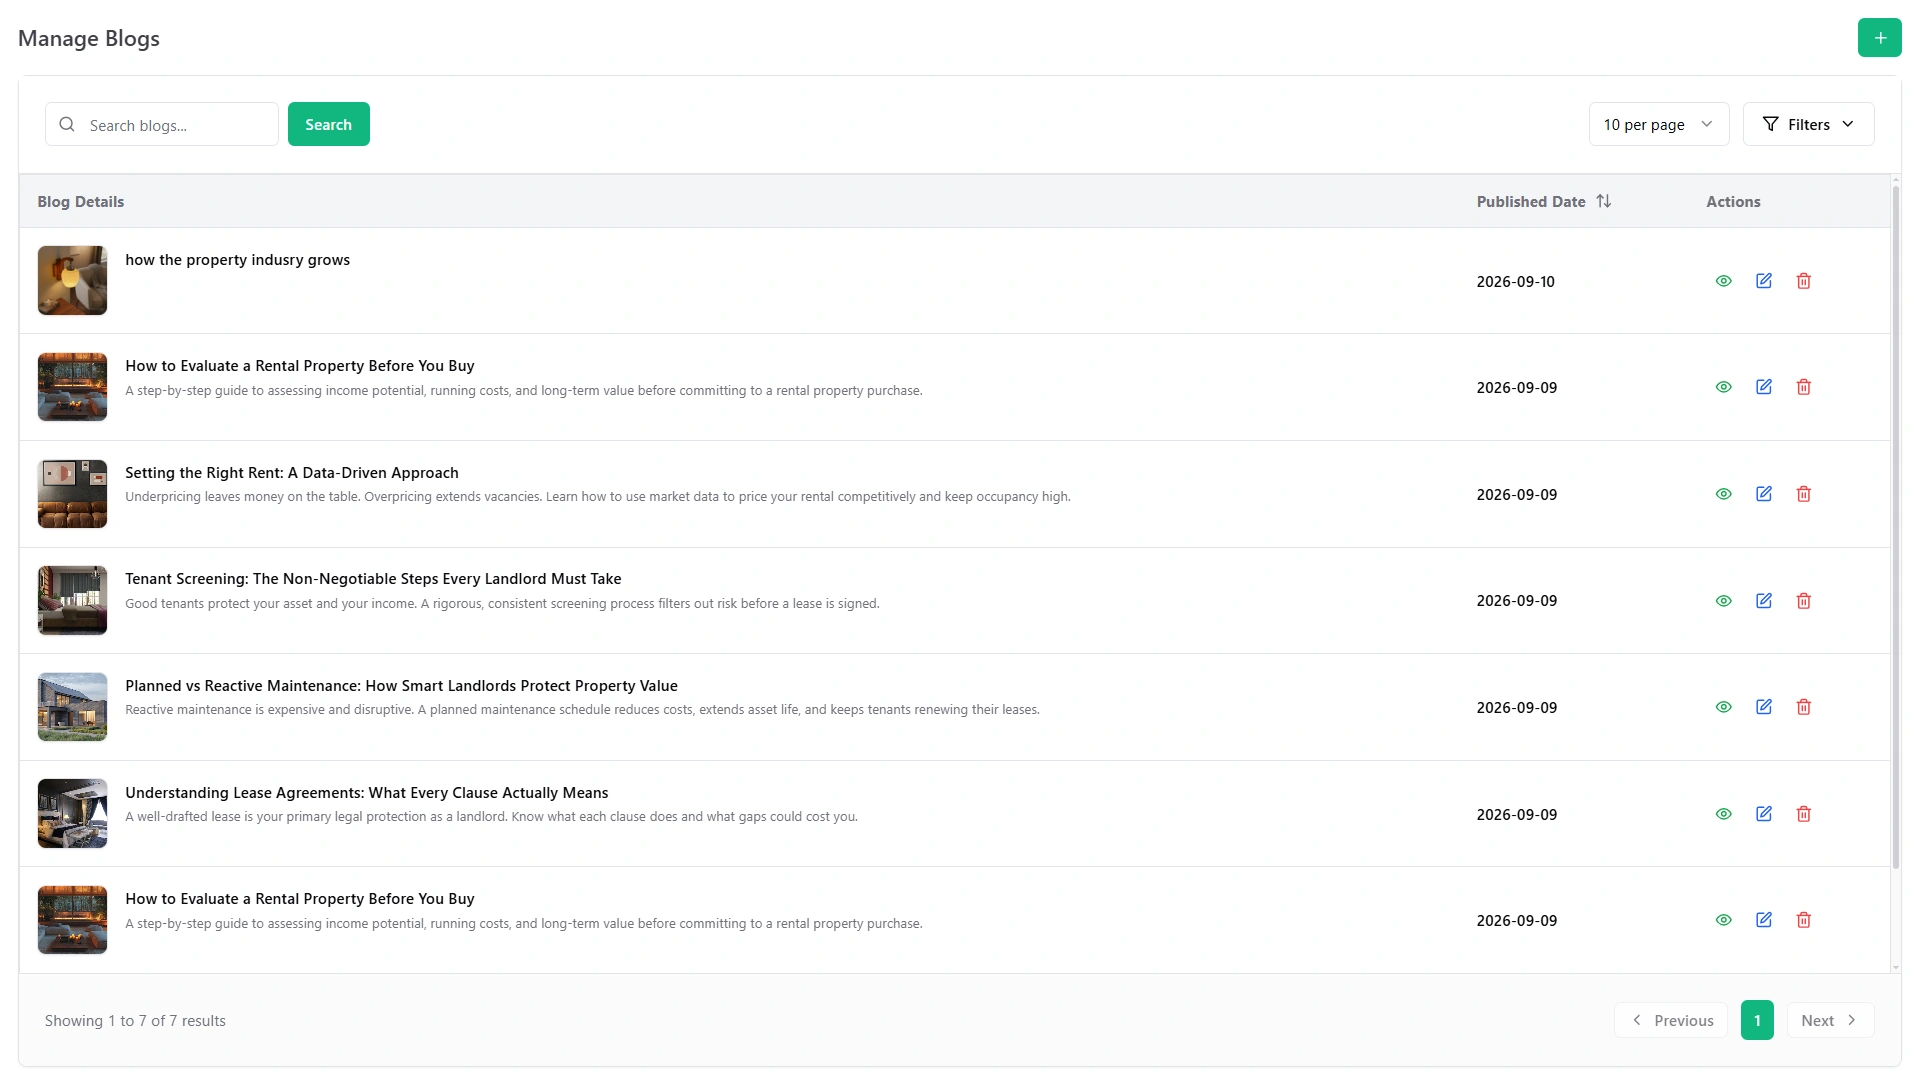The image size is (1920, 1080).
Task: Click the magnifier icon inside the search box
Action: [x=67, y=124]
